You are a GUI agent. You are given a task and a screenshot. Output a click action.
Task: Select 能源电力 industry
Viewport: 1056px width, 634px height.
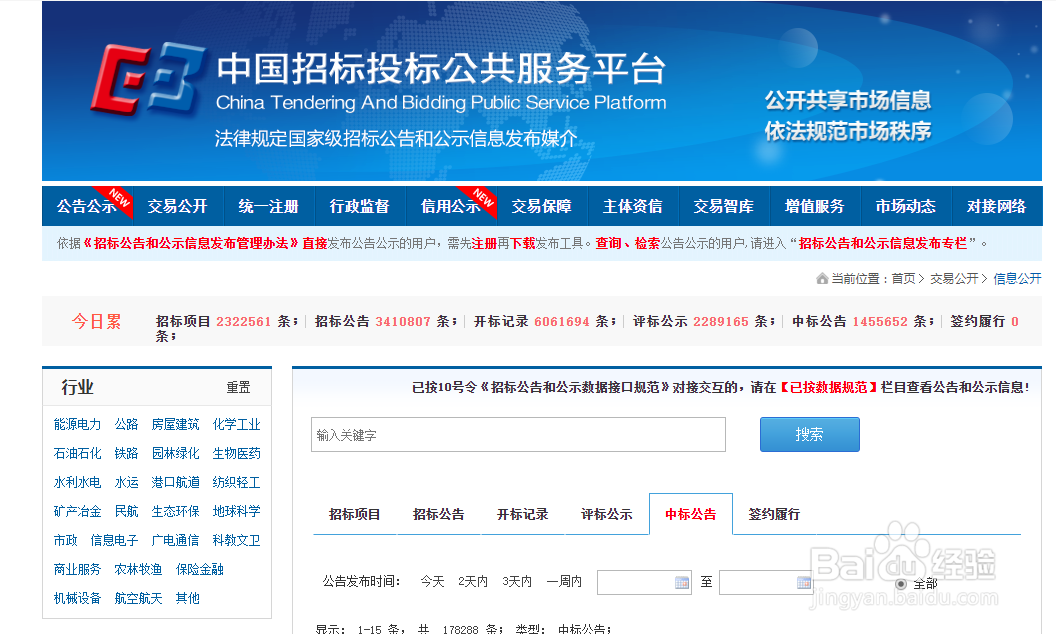[x=77, y=424]
